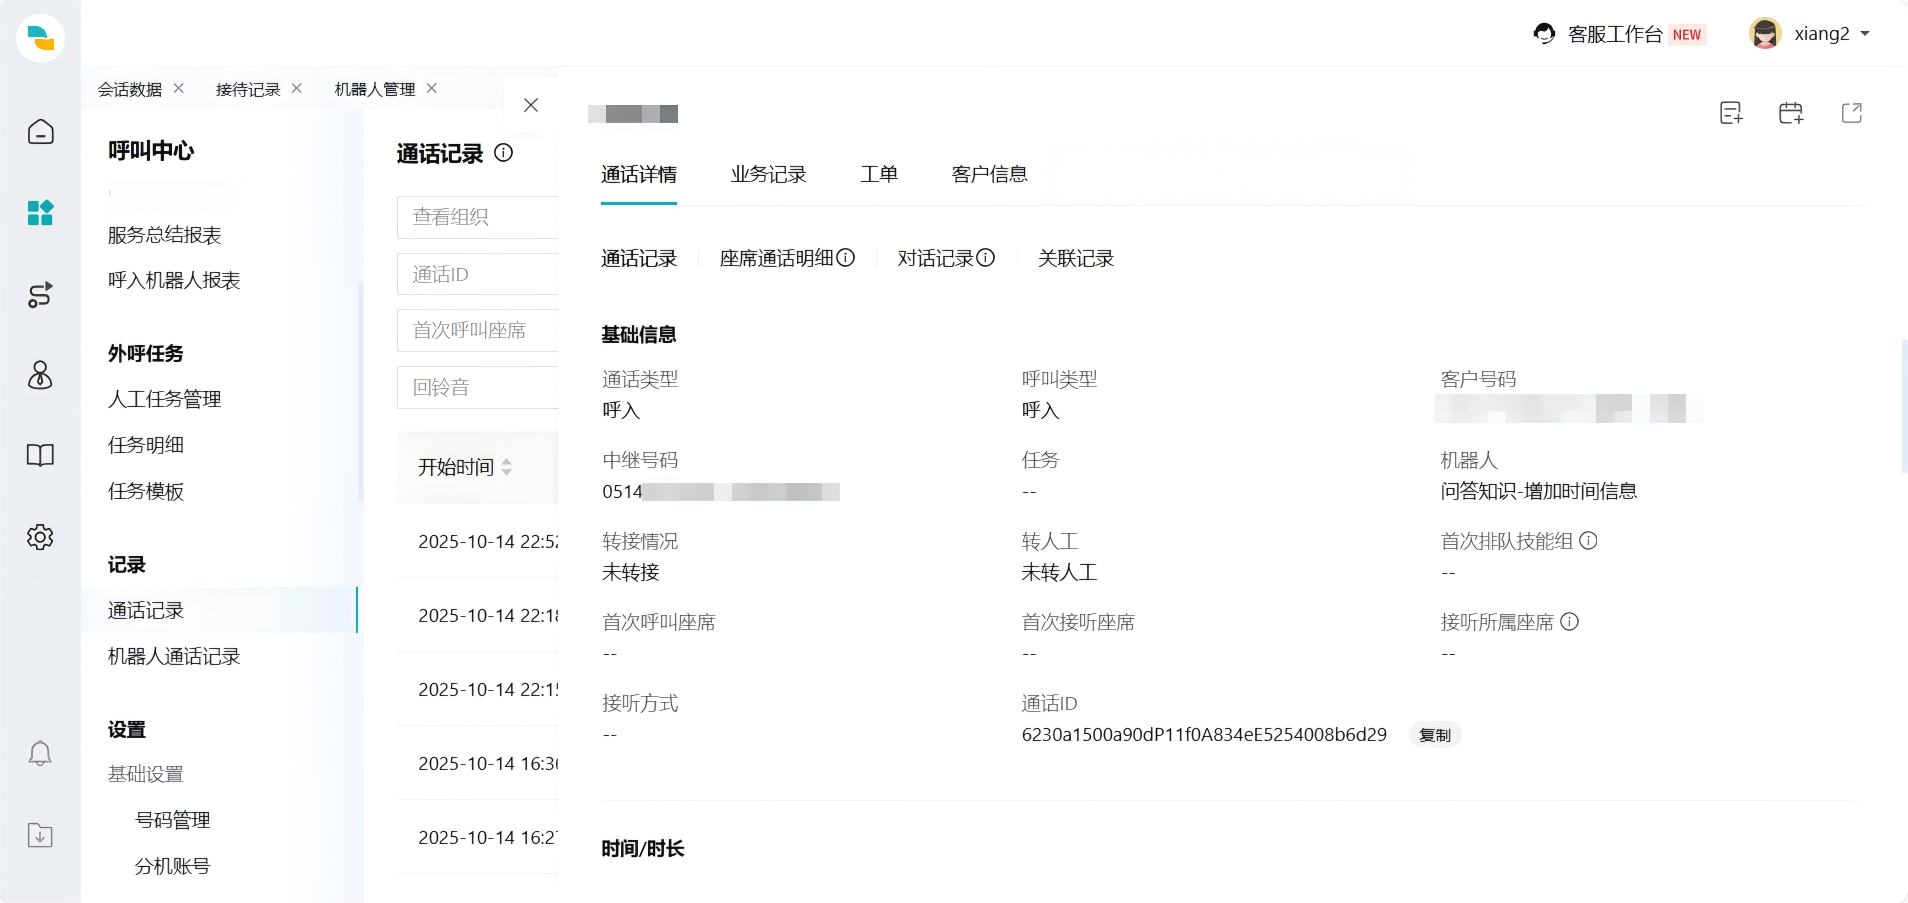Open the Home icon in left sidebar
Viewport: 1908px width, 903px height.
tap(40, 131)
